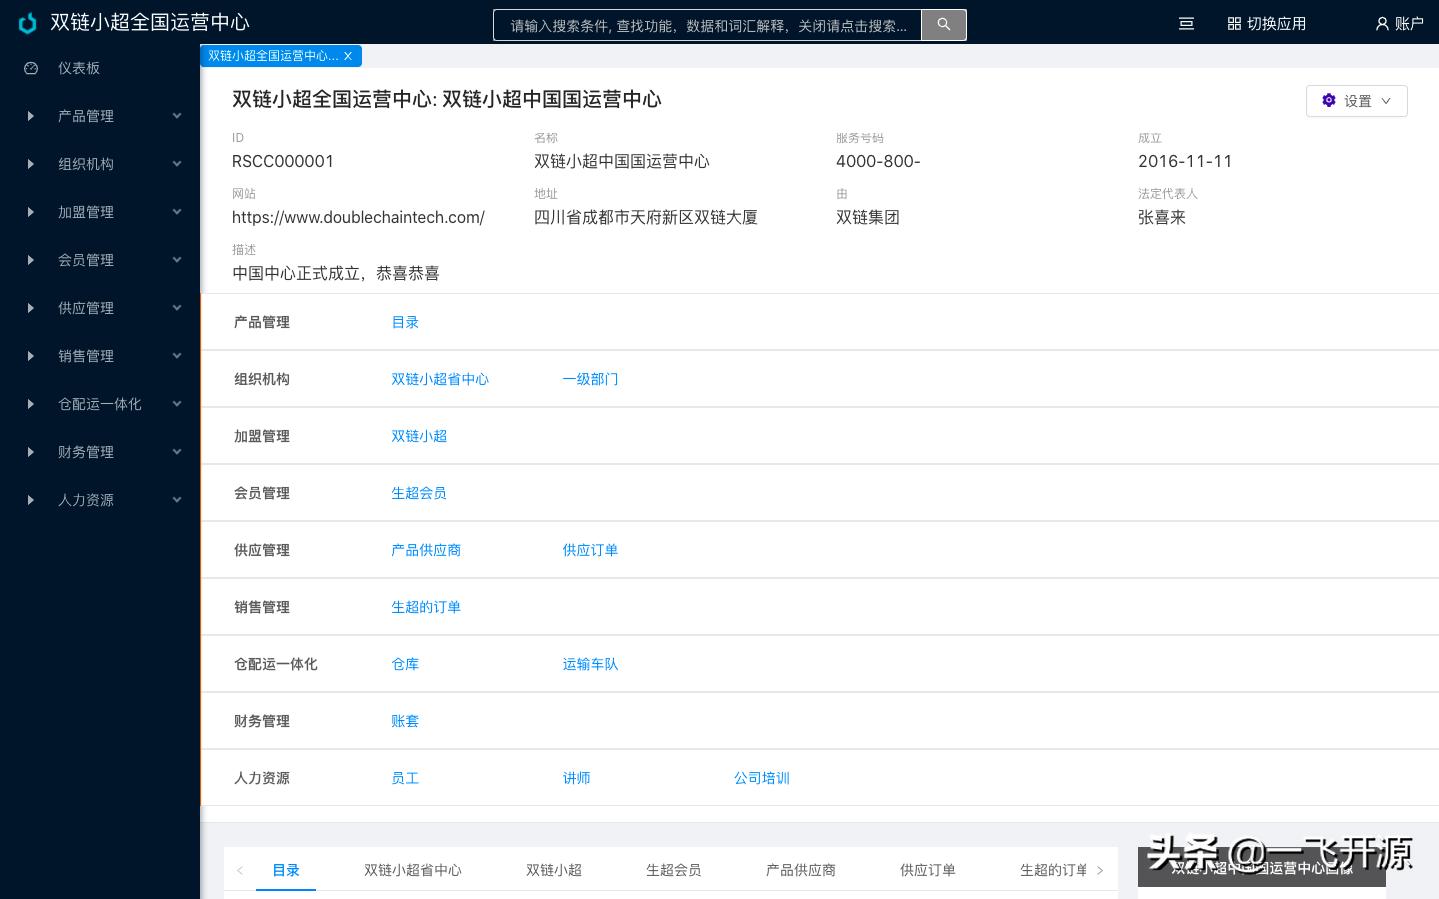The image size is (1439, 899).
Task: Click the gear icon on the 设置 button
Action: click(1329, 100)
